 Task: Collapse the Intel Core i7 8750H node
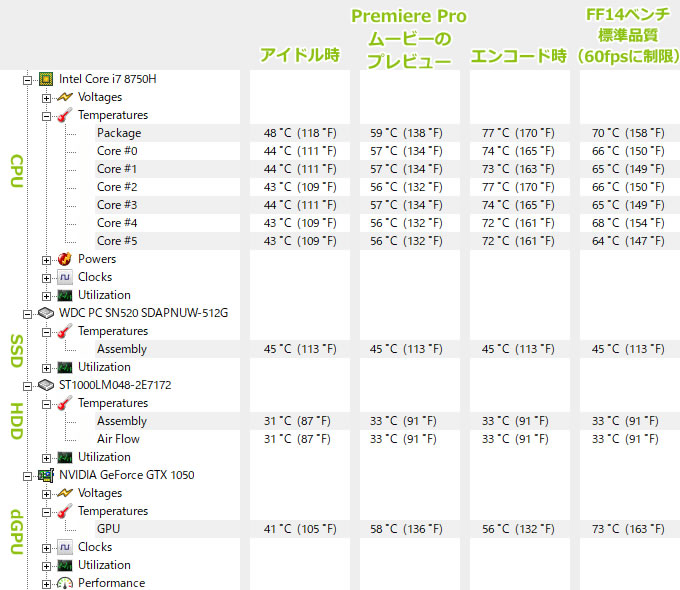27,80
